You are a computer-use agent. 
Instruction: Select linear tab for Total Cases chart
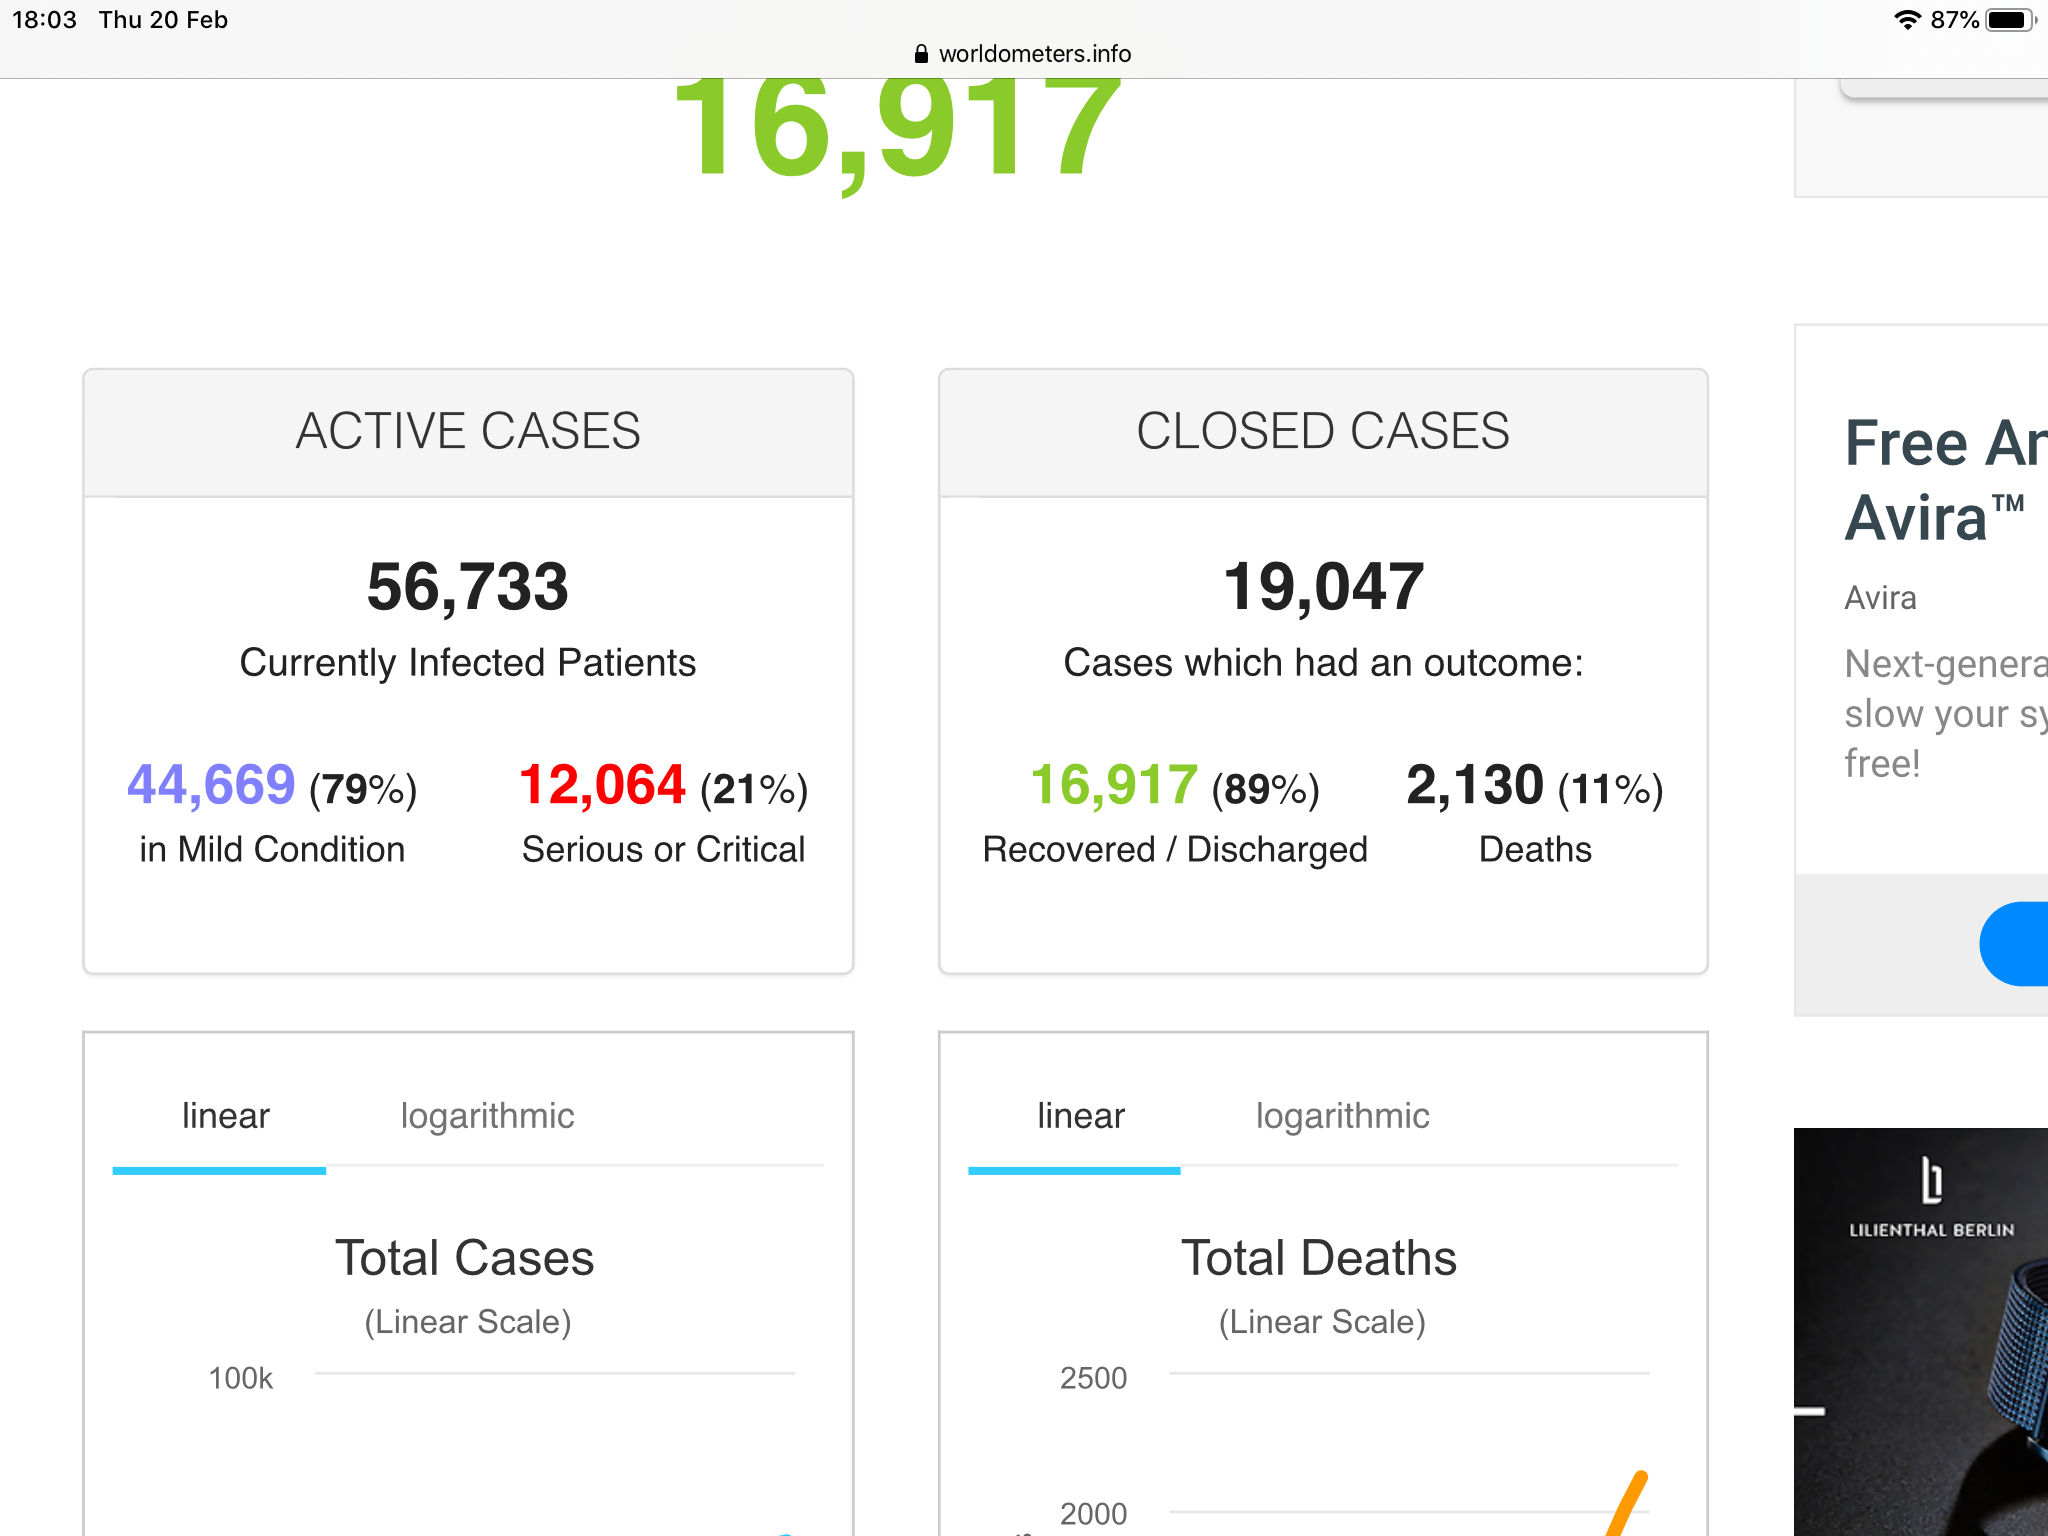[x=225, y=1116]
